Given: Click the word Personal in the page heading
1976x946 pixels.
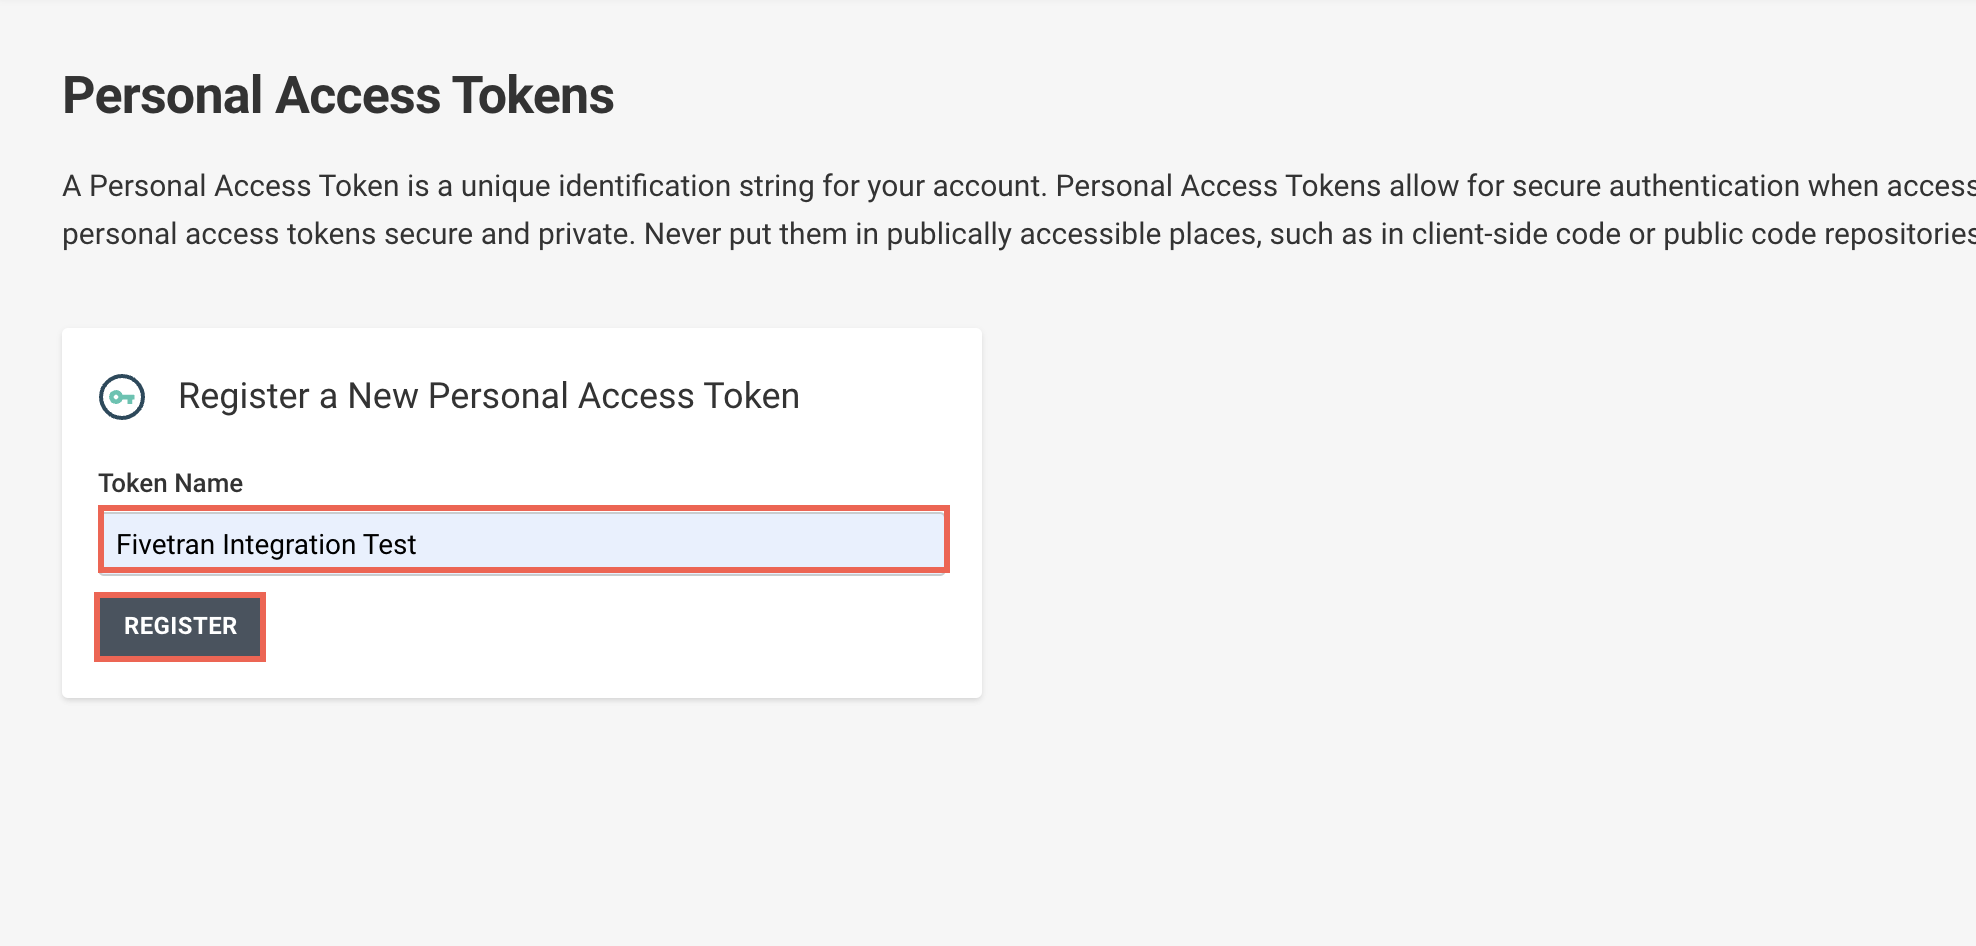Looking at the screenshot, I should [163, 96].
